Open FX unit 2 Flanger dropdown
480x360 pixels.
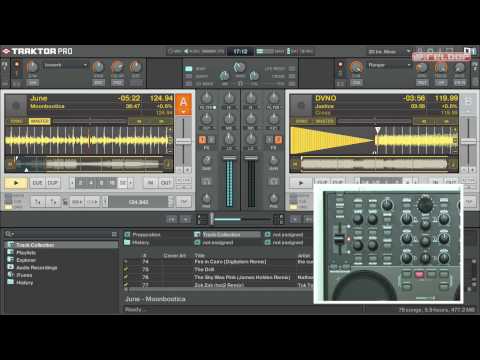389,65
